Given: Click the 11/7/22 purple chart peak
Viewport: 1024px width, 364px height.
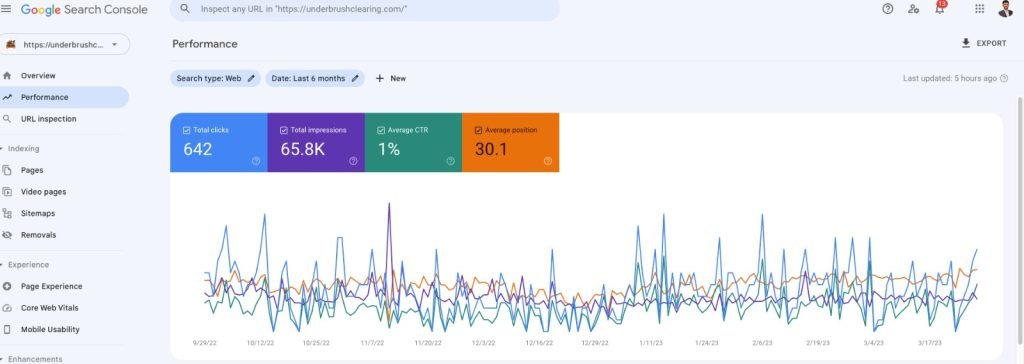Looking at the screenshot, I should tap(389, 204).
